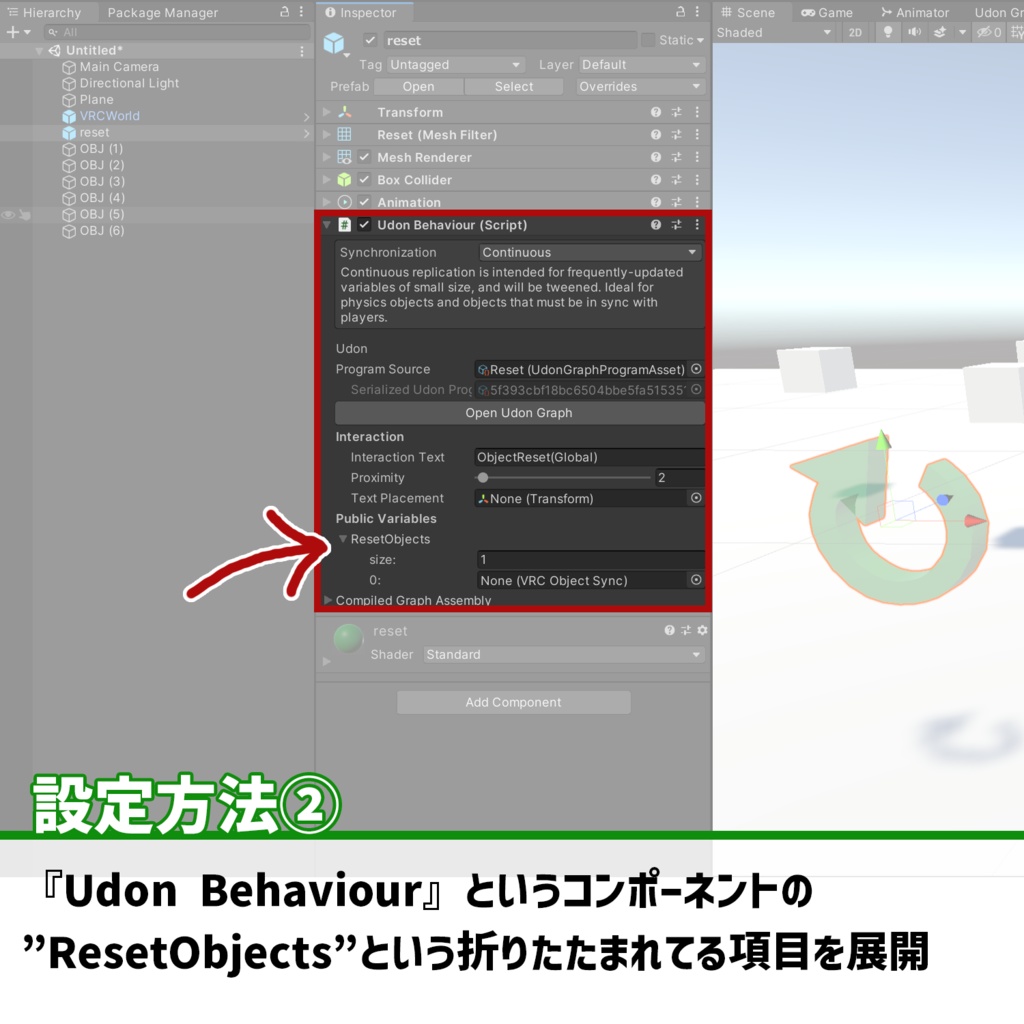
Task: Open the Synchronization dropdown
Action: 588,252
